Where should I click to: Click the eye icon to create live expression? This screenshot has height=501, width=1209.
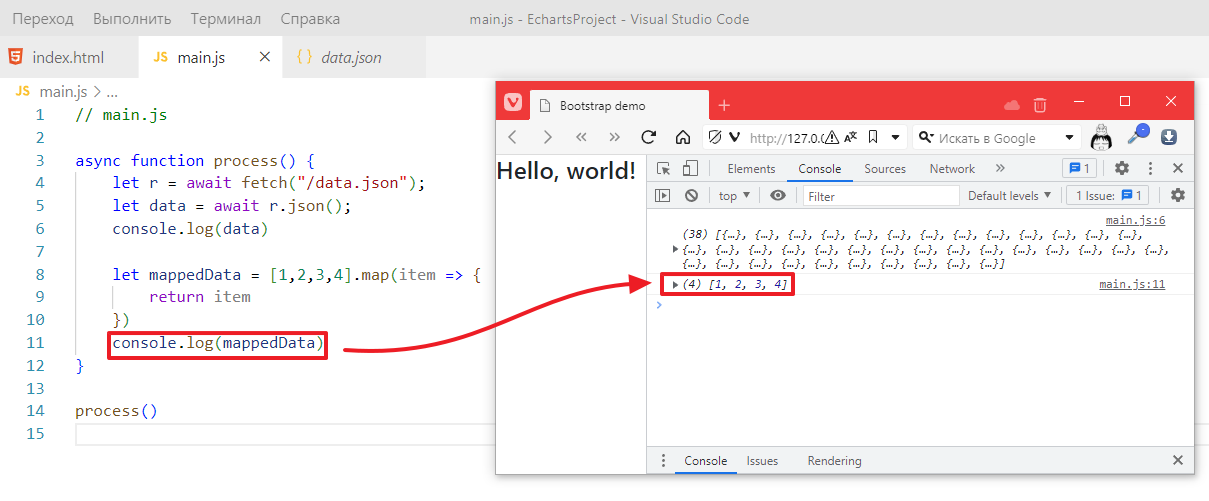[x=778, y=196]
